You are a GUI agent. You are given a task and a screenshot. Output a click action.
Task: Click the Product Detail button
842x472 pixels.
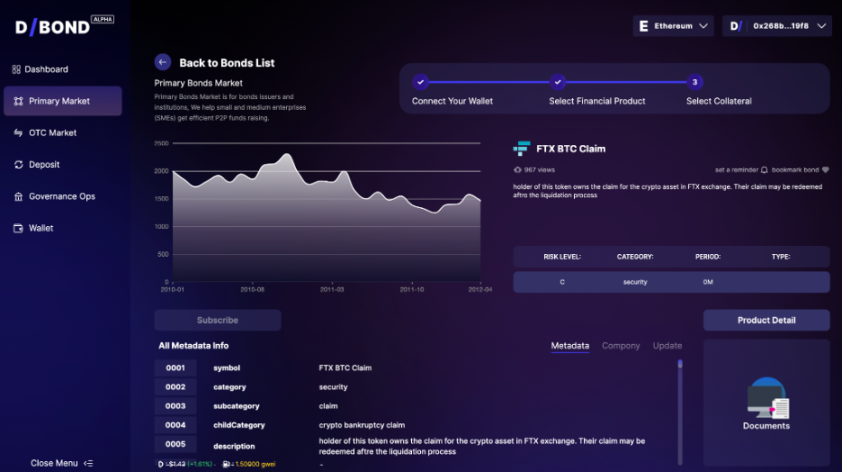click(766, 320)
